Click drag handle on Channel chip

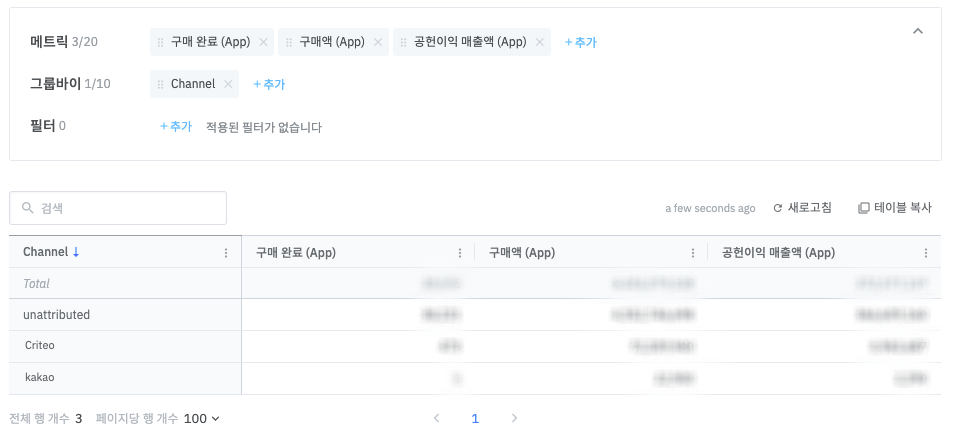(x=161, y=84)
